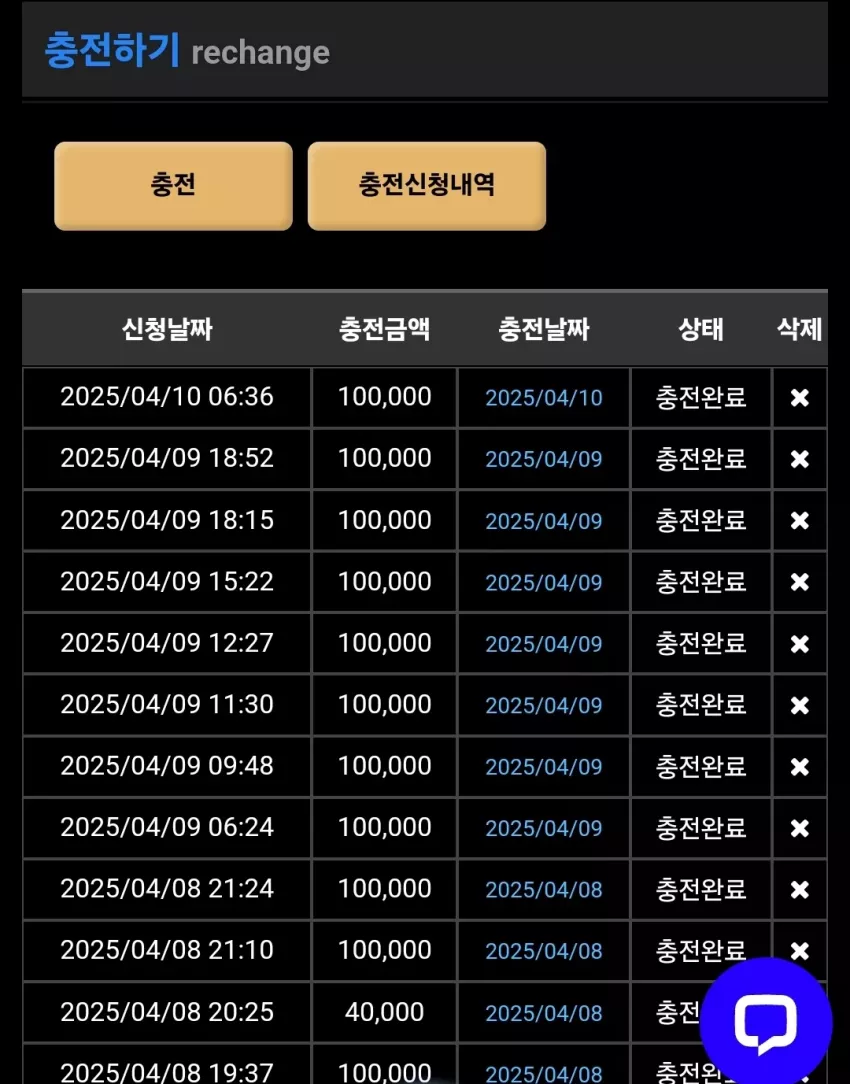
Task: Click X on the 2025/04/09 15:22 row
Action: click(800, 582)
